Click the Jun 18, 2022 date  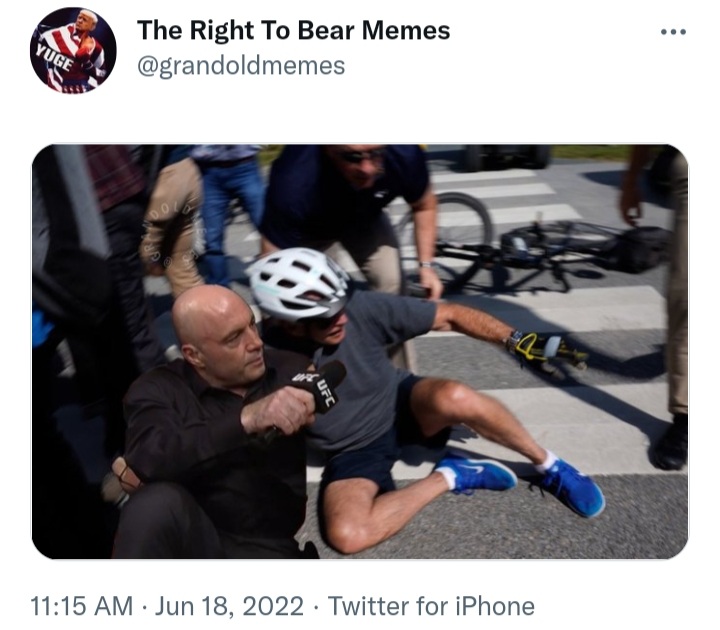[229, 606]
